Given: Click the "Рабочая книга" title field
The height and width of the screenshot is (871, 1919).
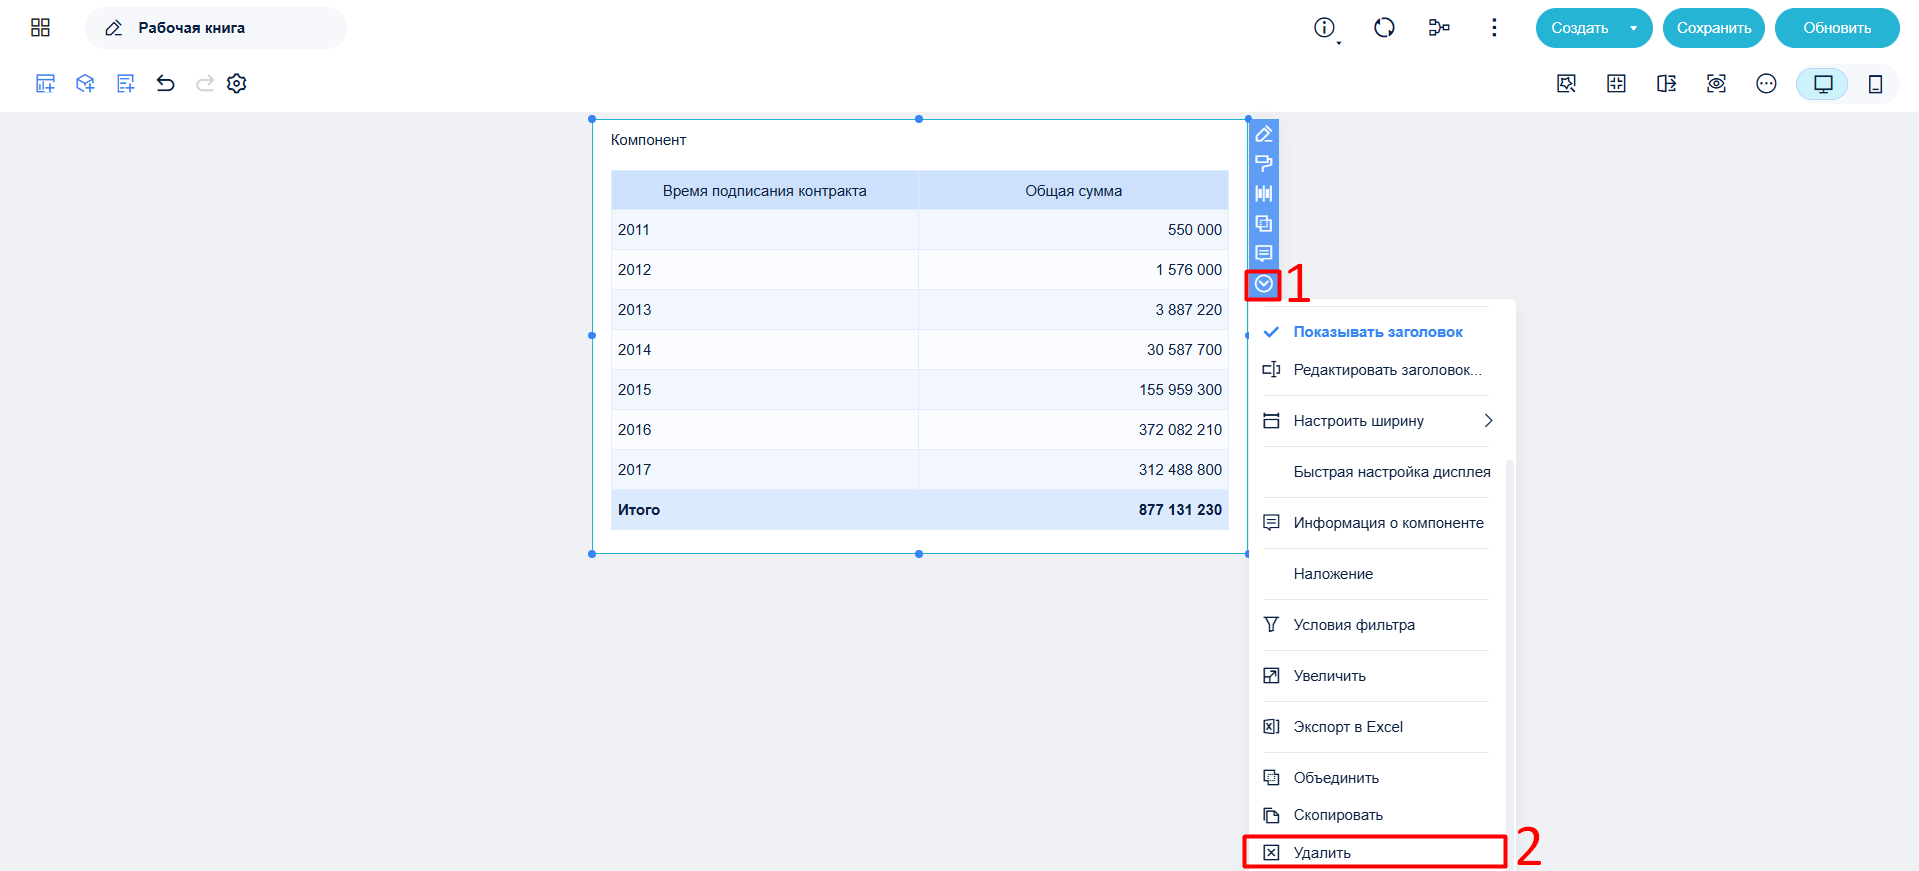Looking at the screenshot, I should point(216,28).
